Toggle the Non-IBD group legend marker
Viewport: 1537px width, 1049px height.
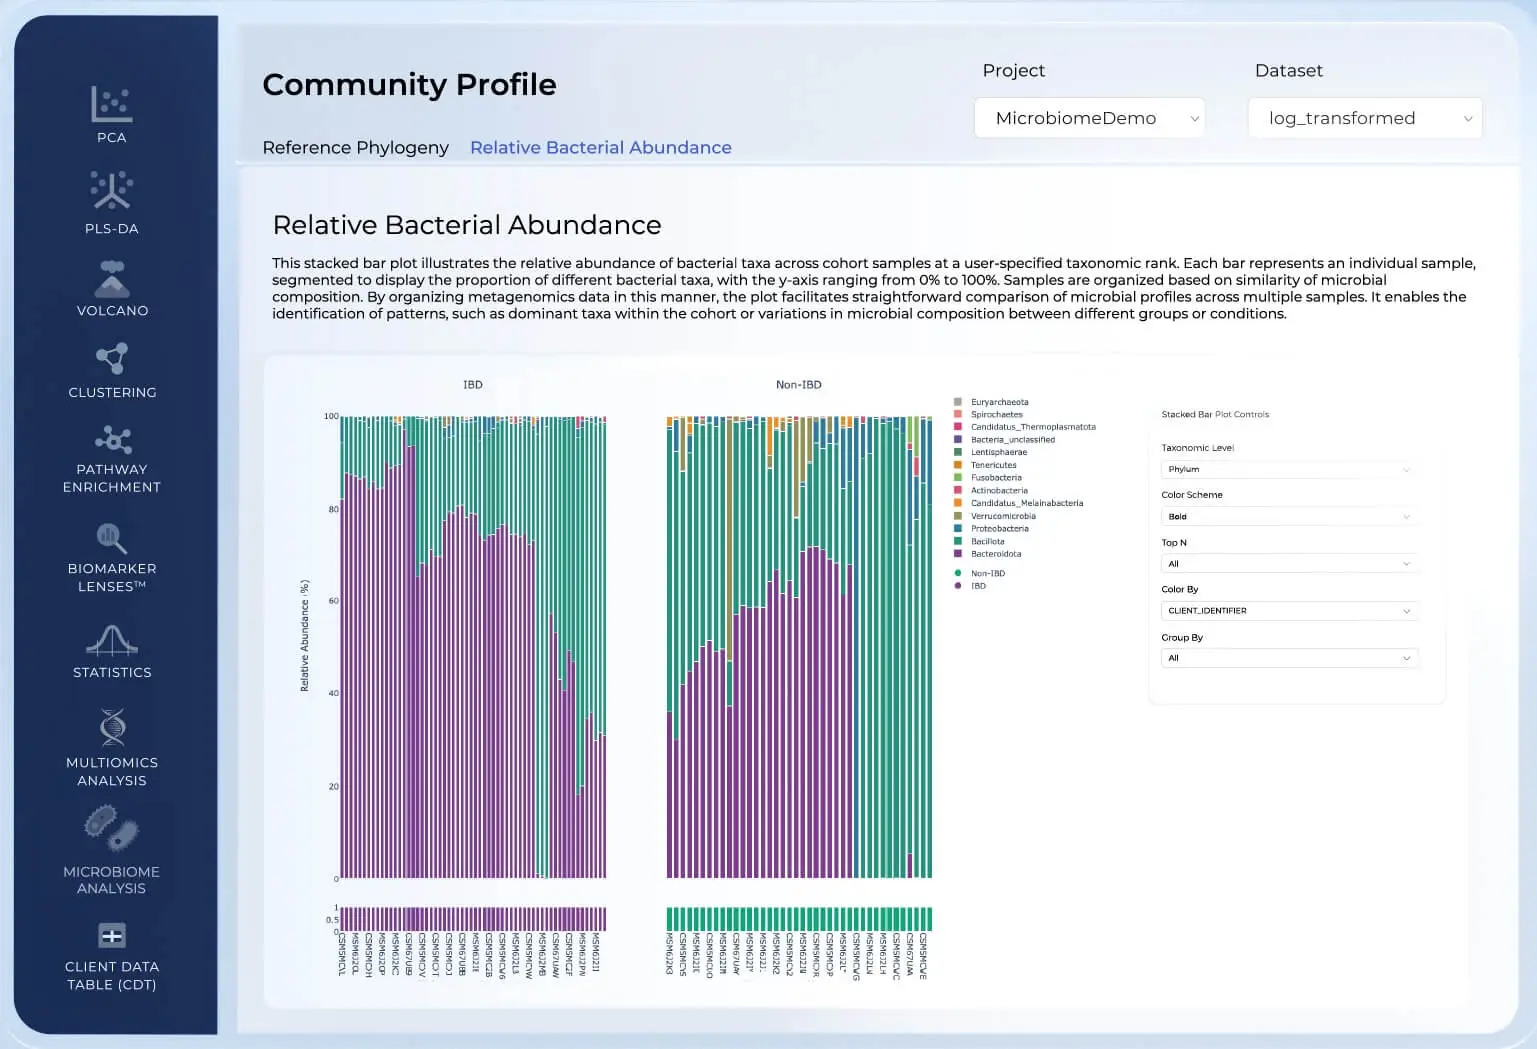pyautogui.click(x=958, y=573)
